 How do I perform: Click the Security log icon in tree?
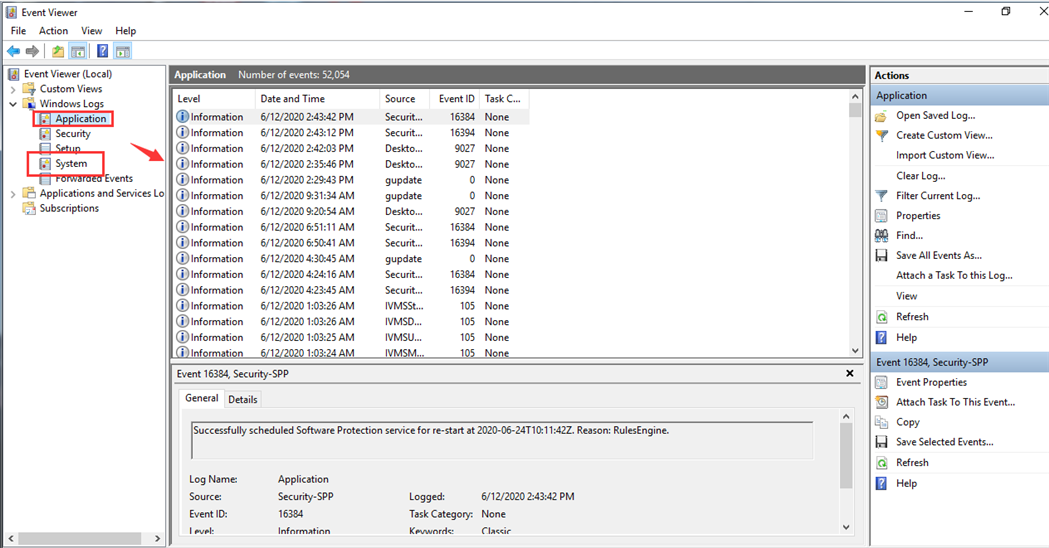(45, 133)
